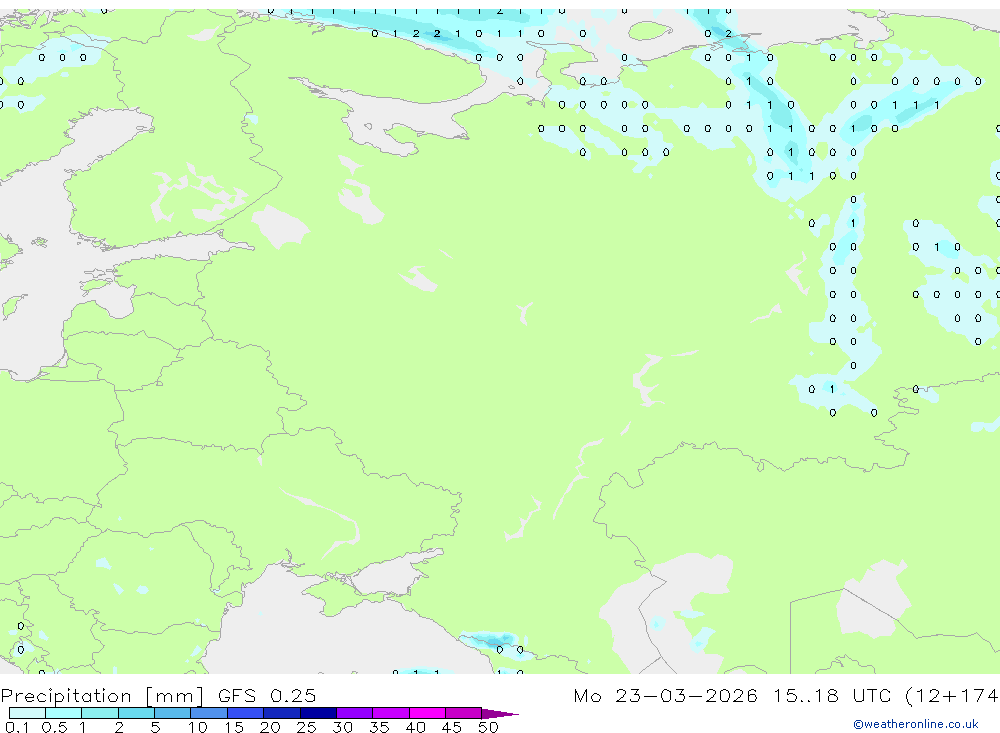Pick the 45–50 mm dark magenta swatch
Image resolution: width=1000 pixels, height=733 pixels.
click(464, 713)
